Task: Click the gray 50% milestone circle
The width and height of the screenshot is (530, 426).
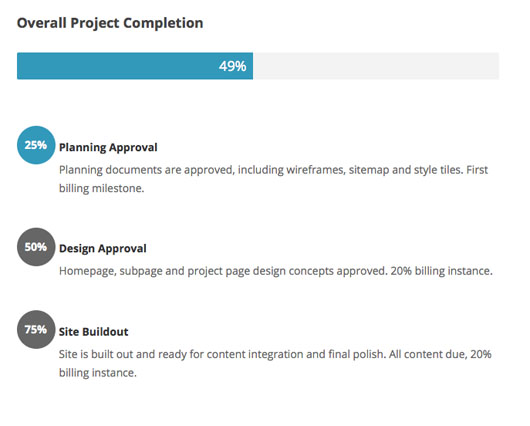Action: tap(36, 247)
